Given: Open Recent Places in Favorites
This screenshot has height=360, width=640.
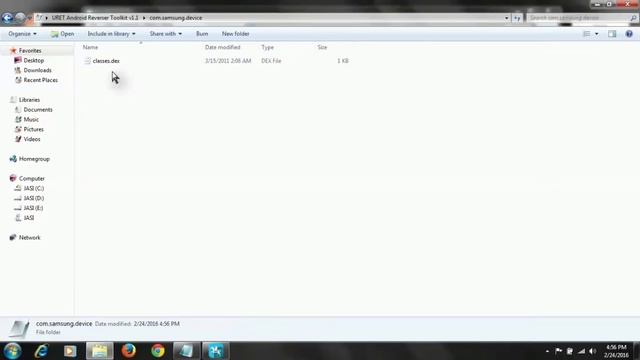Looking at the screenshot, I should (x=40, y=80).
